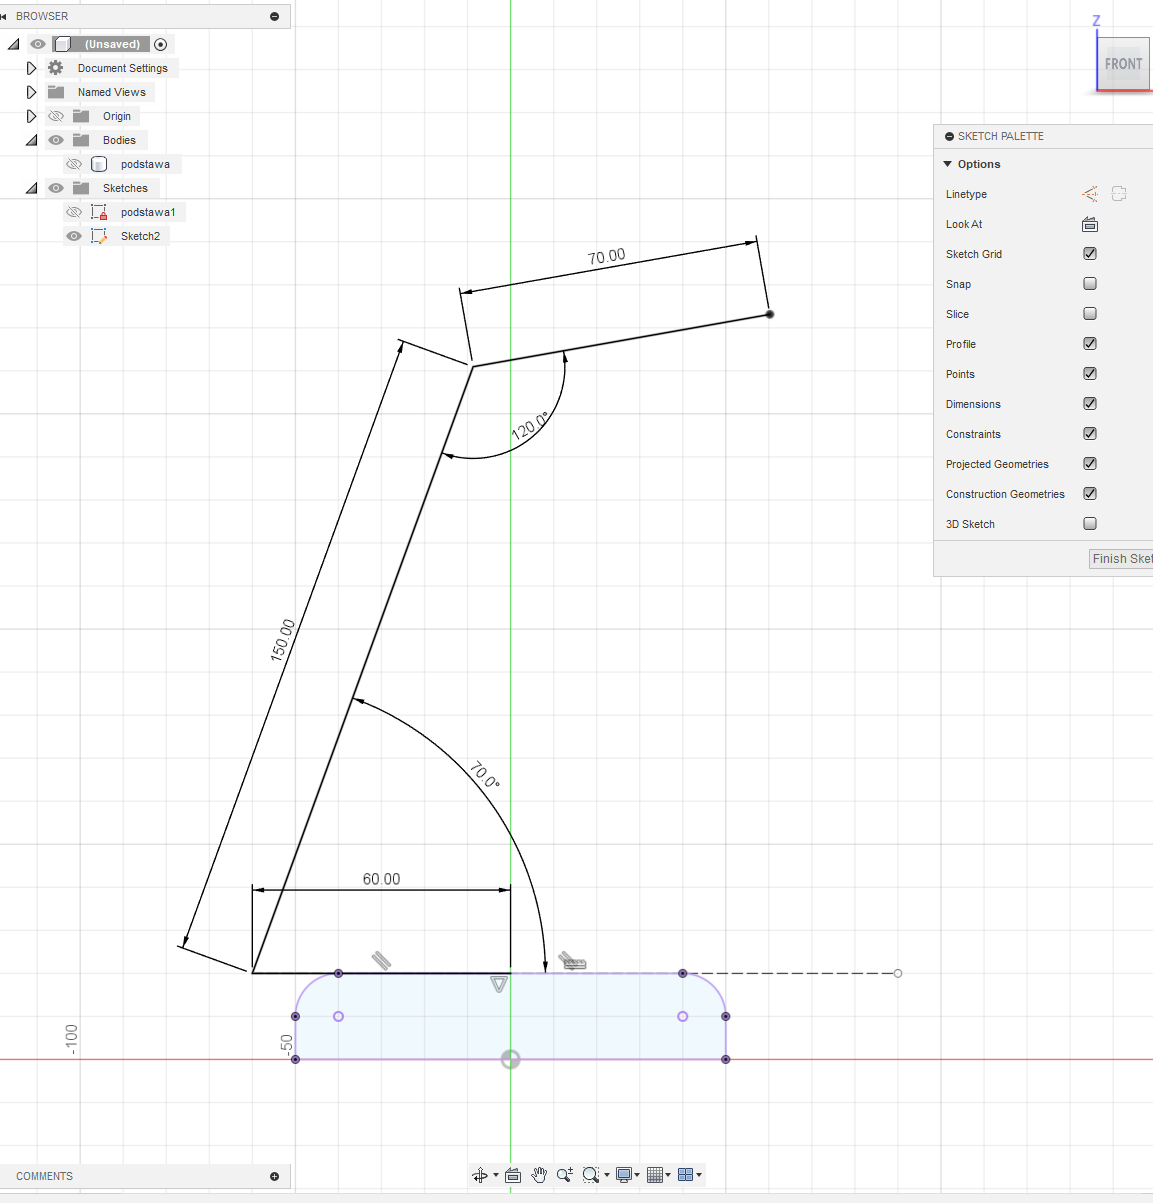The height and width of the screenshot is (1203, 1153).
Task: Enable the Snap checkbox
Action: tap(1090, 284)
